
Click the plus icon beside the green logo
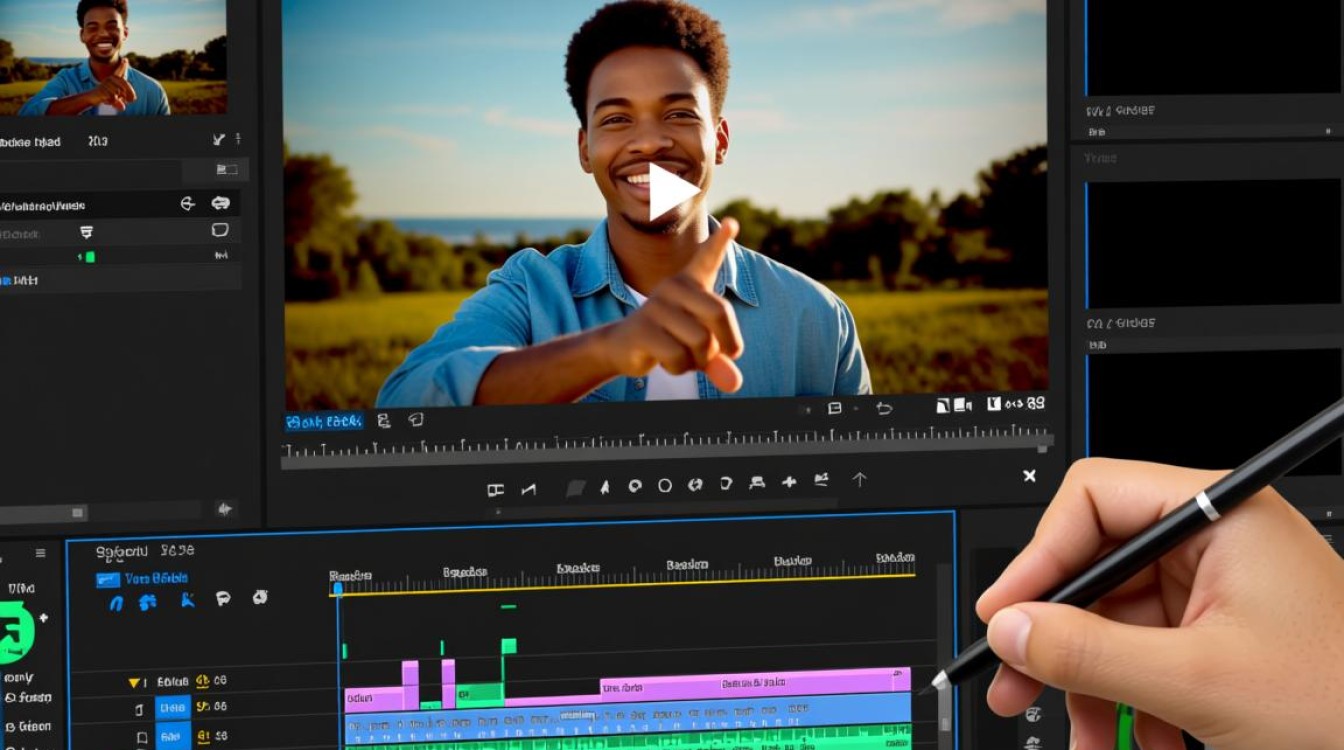tap(44, 618)
